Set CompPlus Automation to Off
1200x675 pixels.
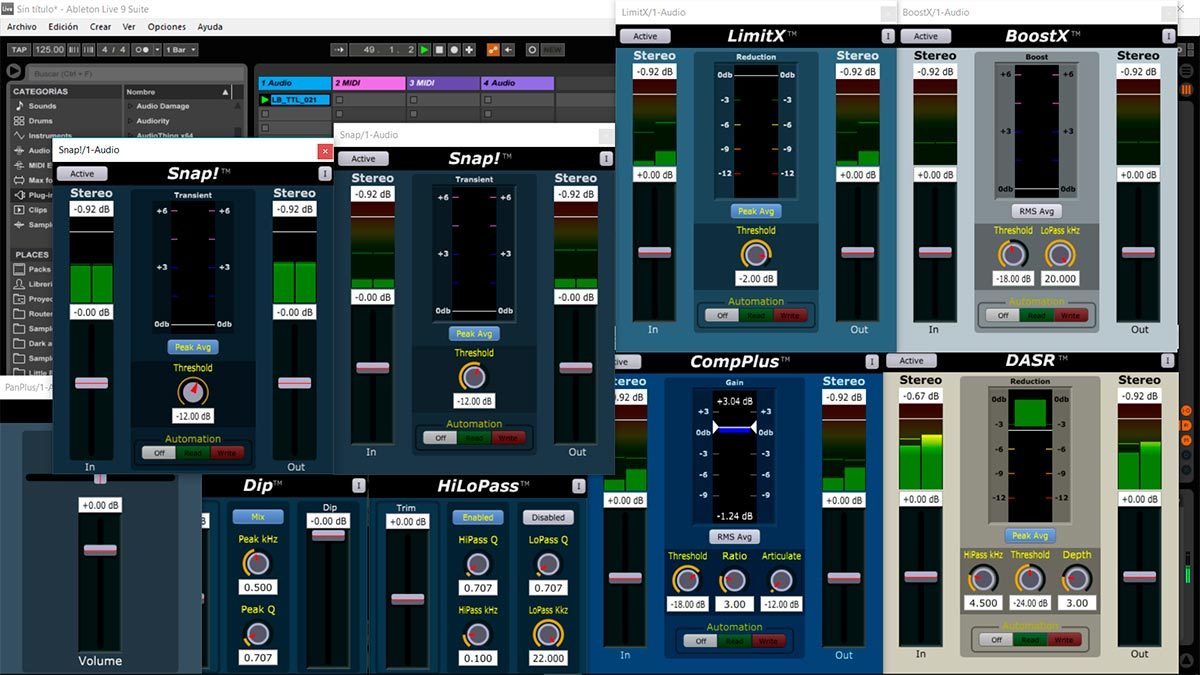pos(699,641)
